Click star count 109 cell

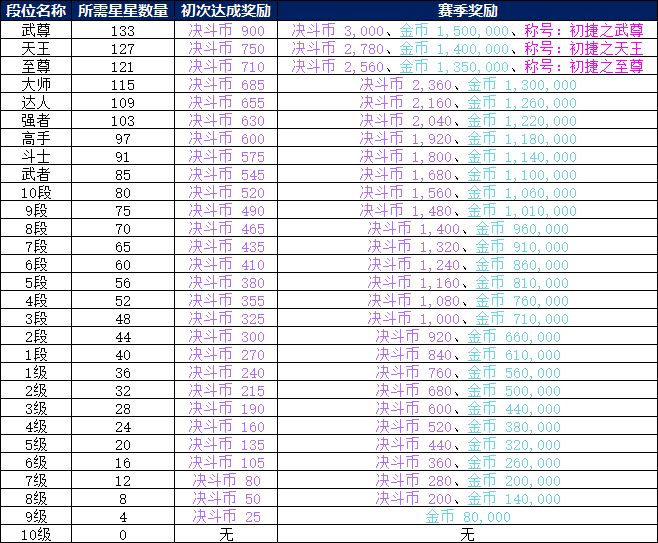123,102
